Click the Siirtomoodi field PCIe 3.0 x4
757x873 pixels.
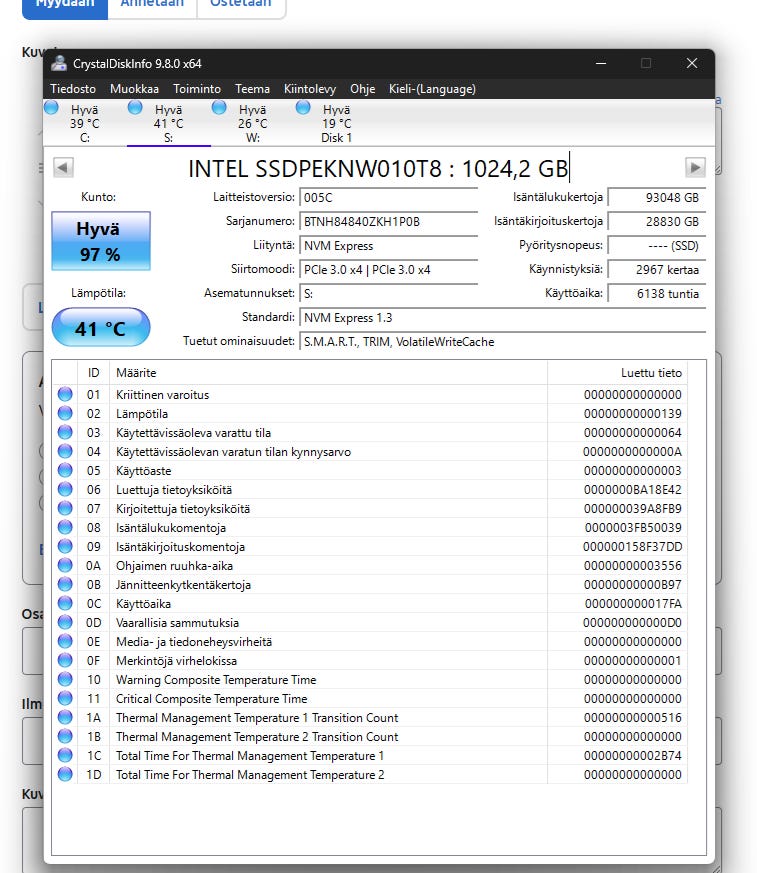[x=389, y=269]
